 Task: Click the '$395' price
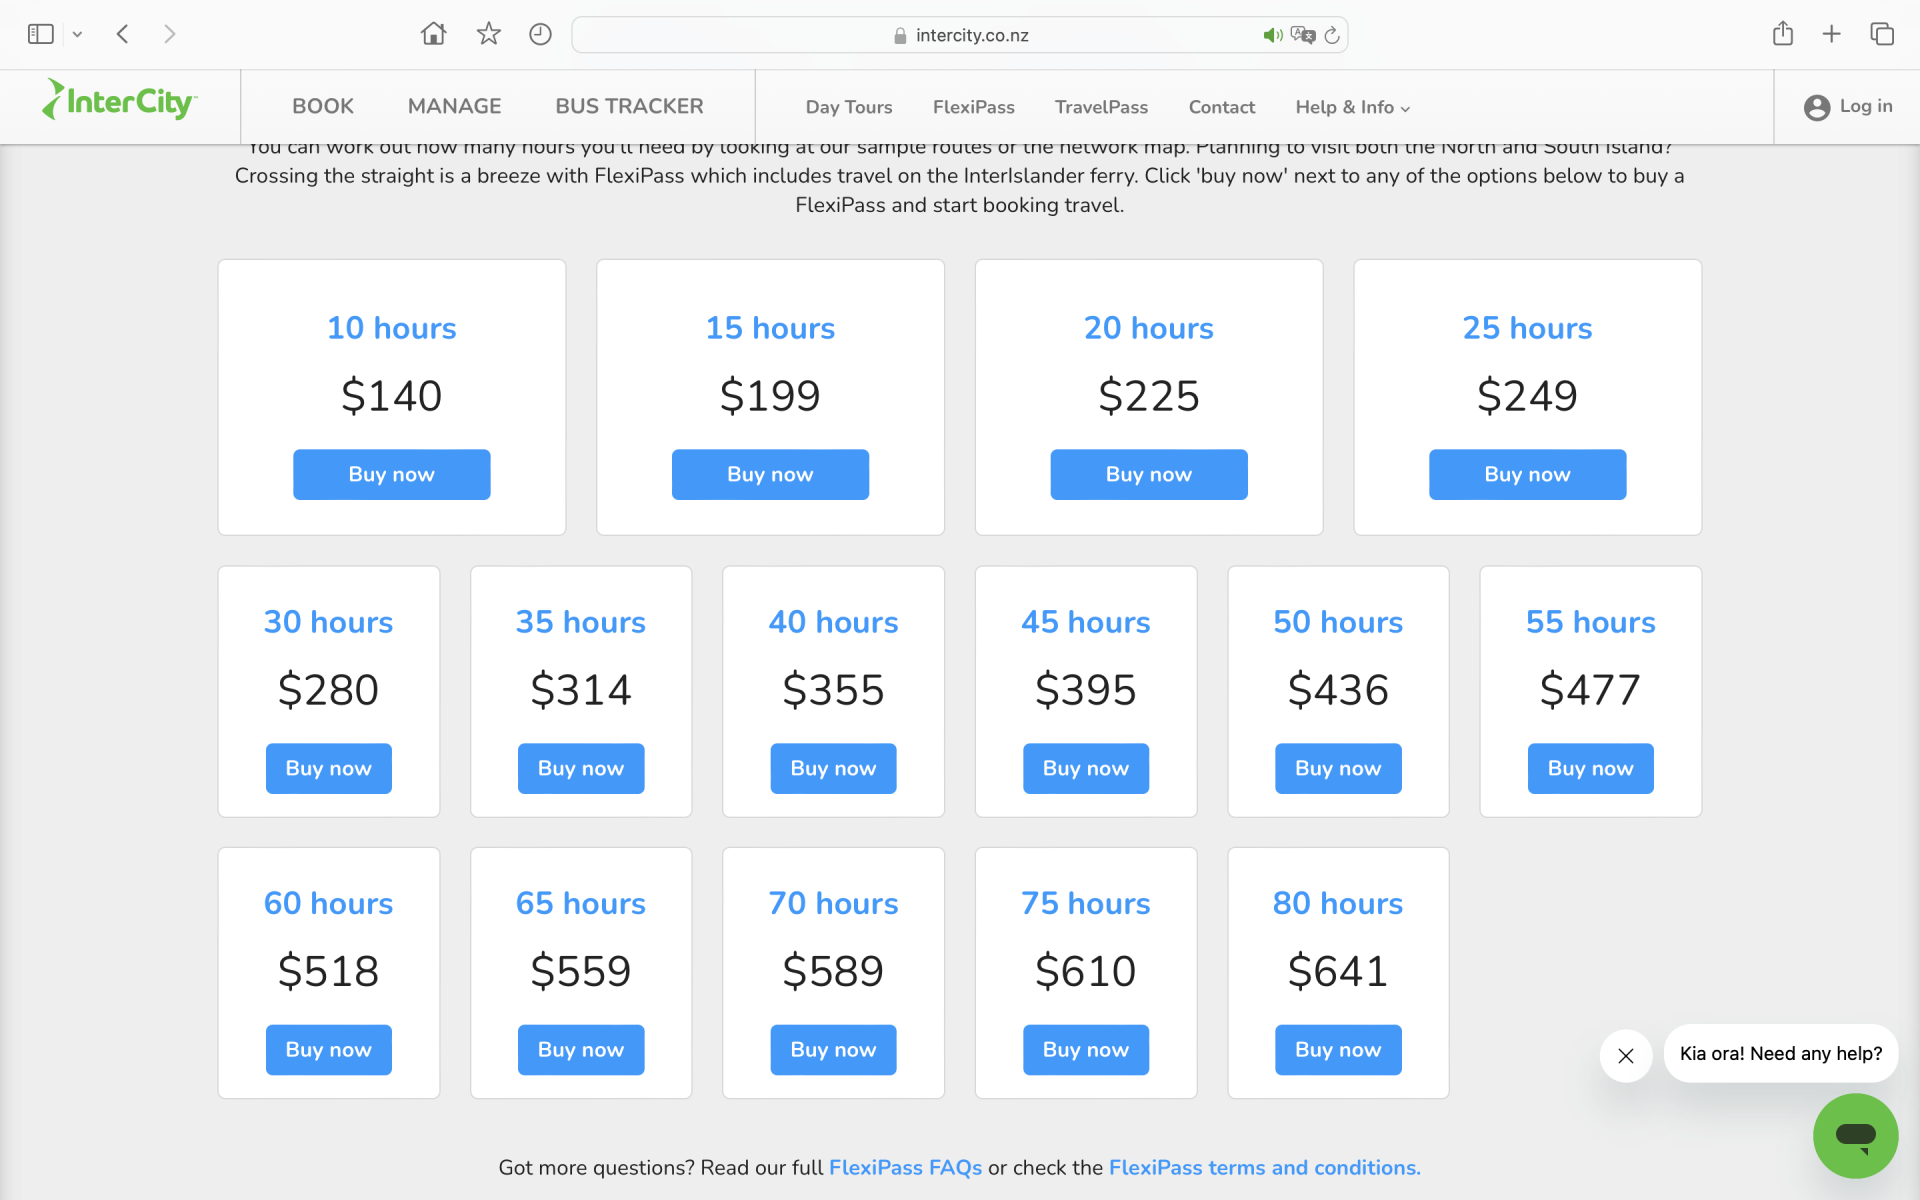coord(1086,690)
